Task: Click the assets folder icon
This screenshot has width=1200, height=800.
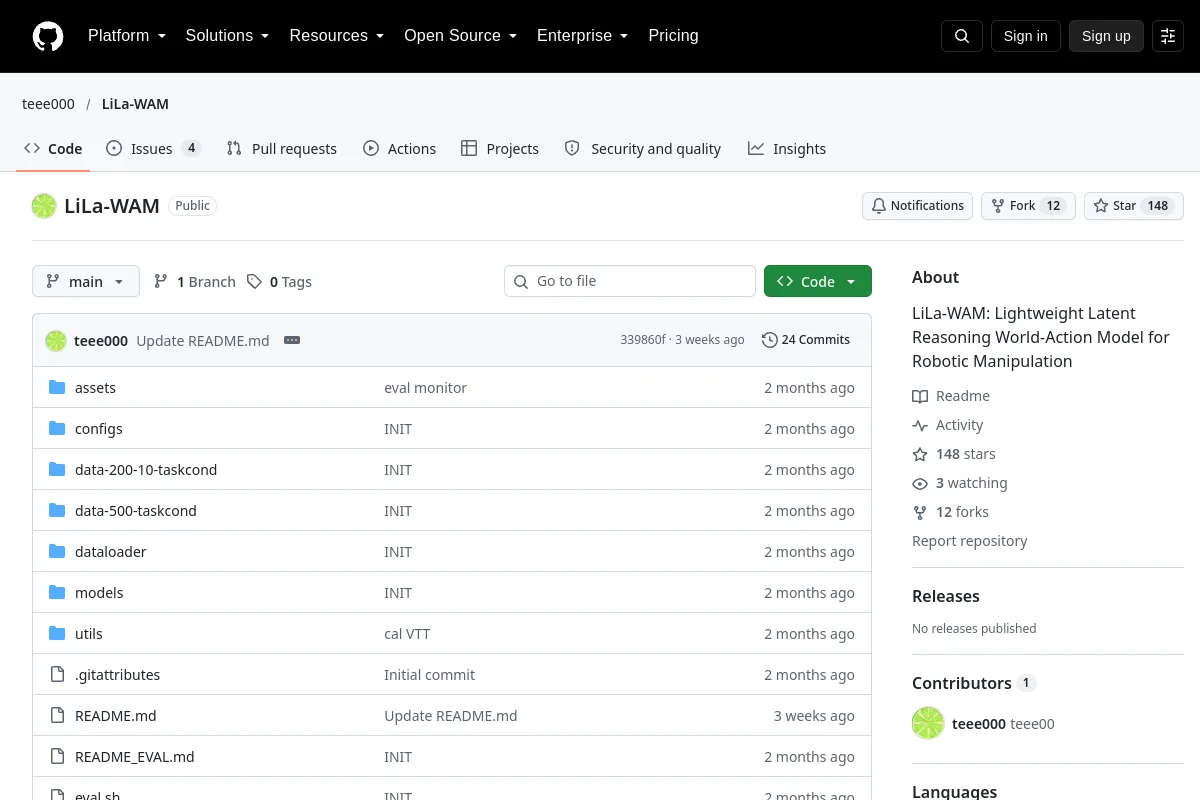Action: tap(57, 388)
